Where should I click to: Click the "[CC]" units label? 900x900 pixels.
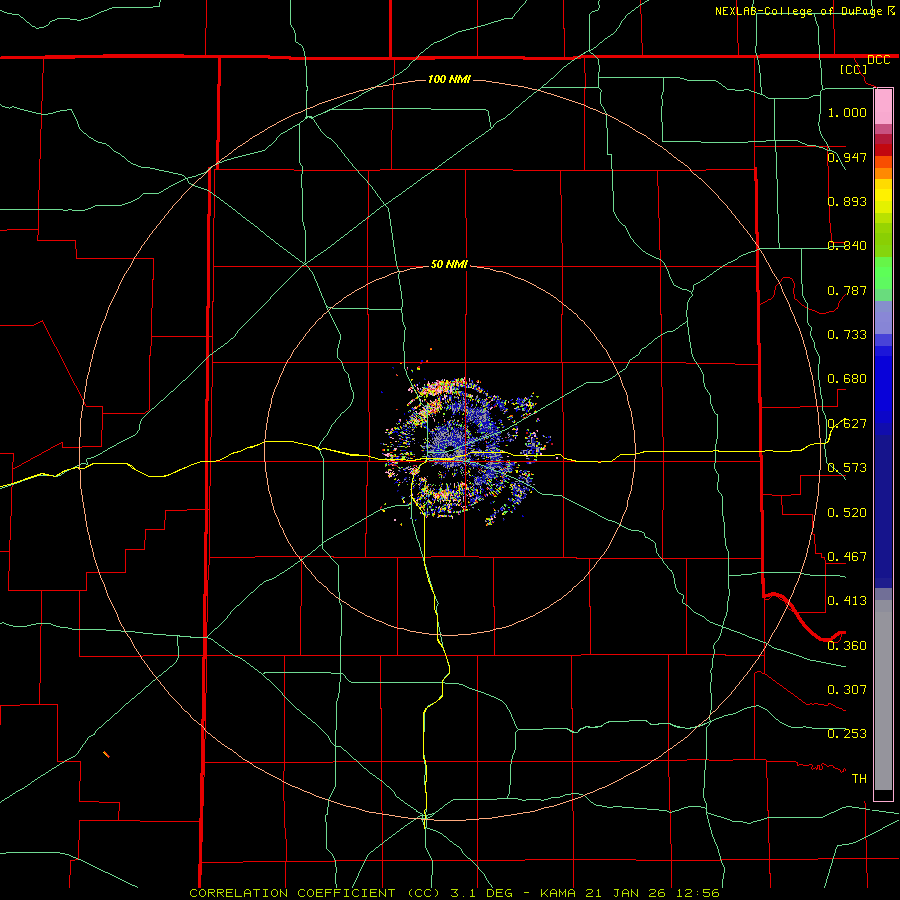click(854, 69)
